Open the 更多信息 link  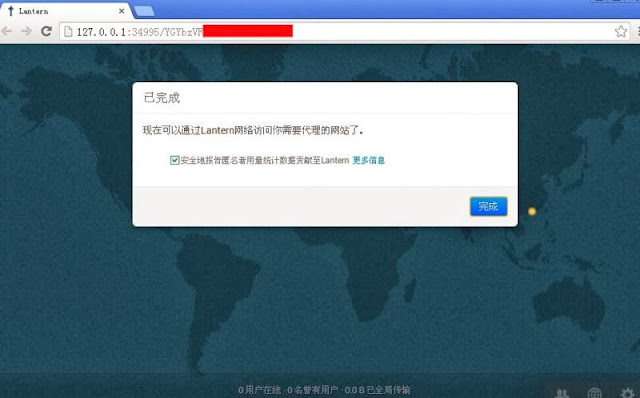click(369, 160)
